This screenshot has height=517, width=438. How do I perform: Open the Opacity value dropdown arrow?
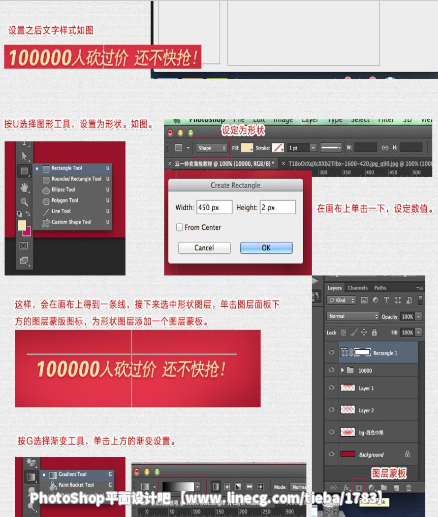coord(419,316)
